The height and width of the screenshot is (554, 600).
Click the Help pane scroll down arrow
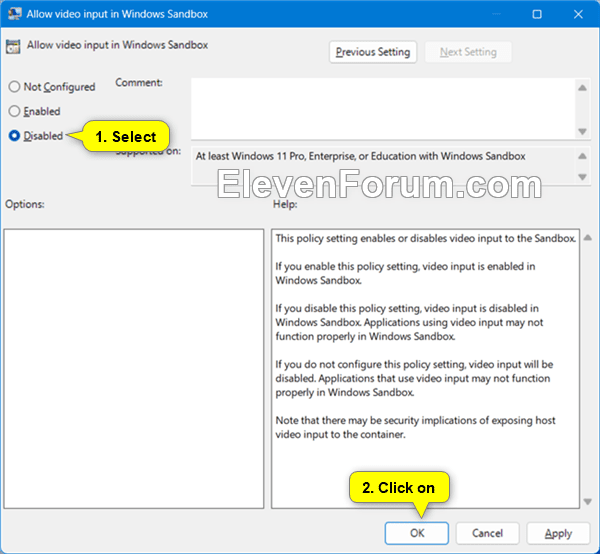click(x=588, y=501)
